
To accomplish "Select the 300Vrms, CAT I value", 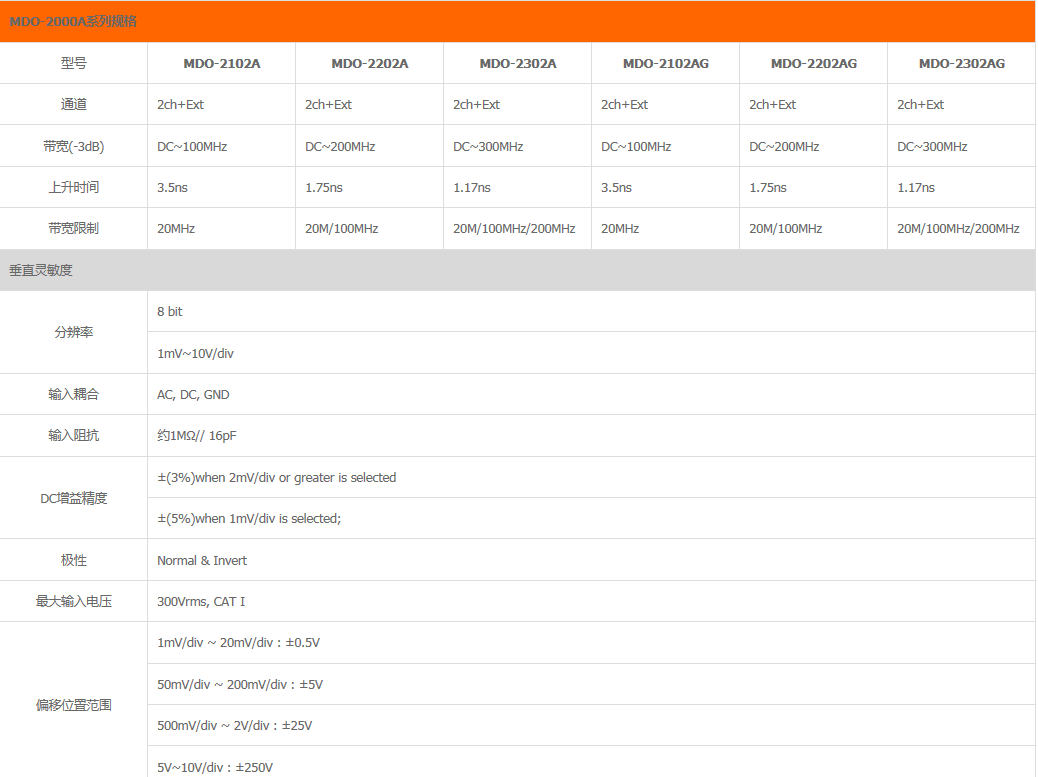I will [x=201, y=602].
